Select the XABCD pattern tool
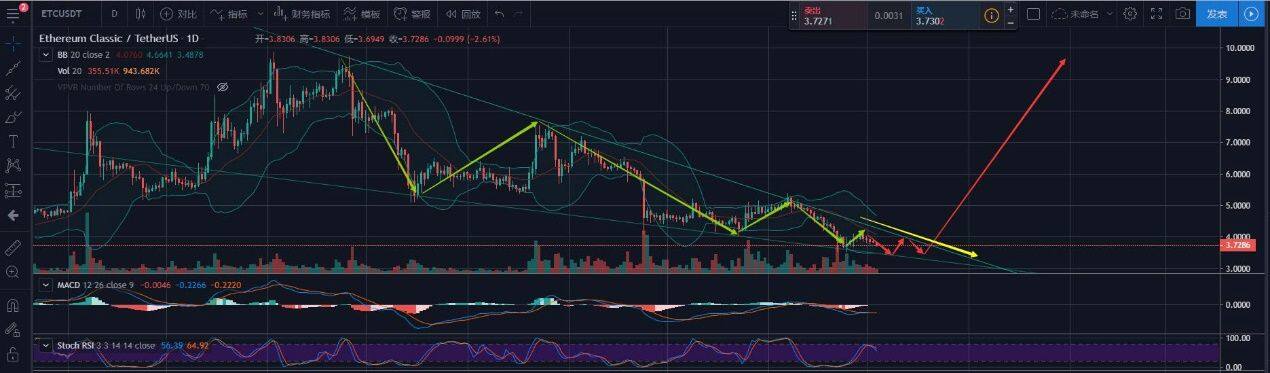1270x373 pixels. point(13,166)
